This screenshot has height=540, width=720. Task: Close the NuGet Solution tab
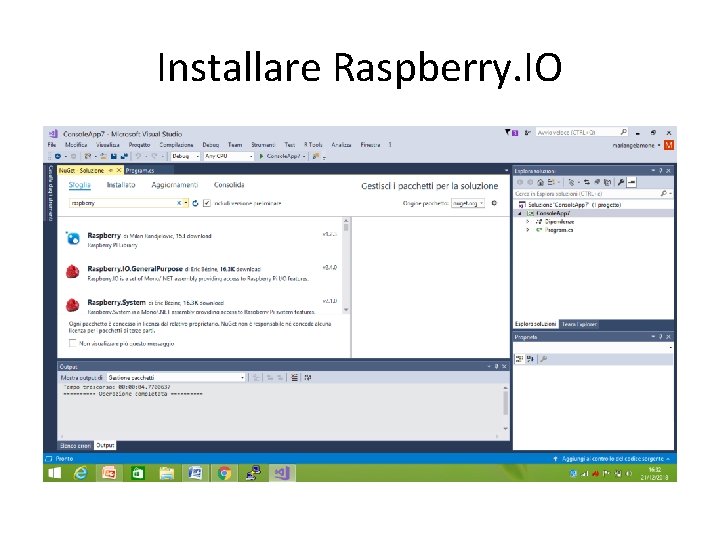(x=118, y=170)
